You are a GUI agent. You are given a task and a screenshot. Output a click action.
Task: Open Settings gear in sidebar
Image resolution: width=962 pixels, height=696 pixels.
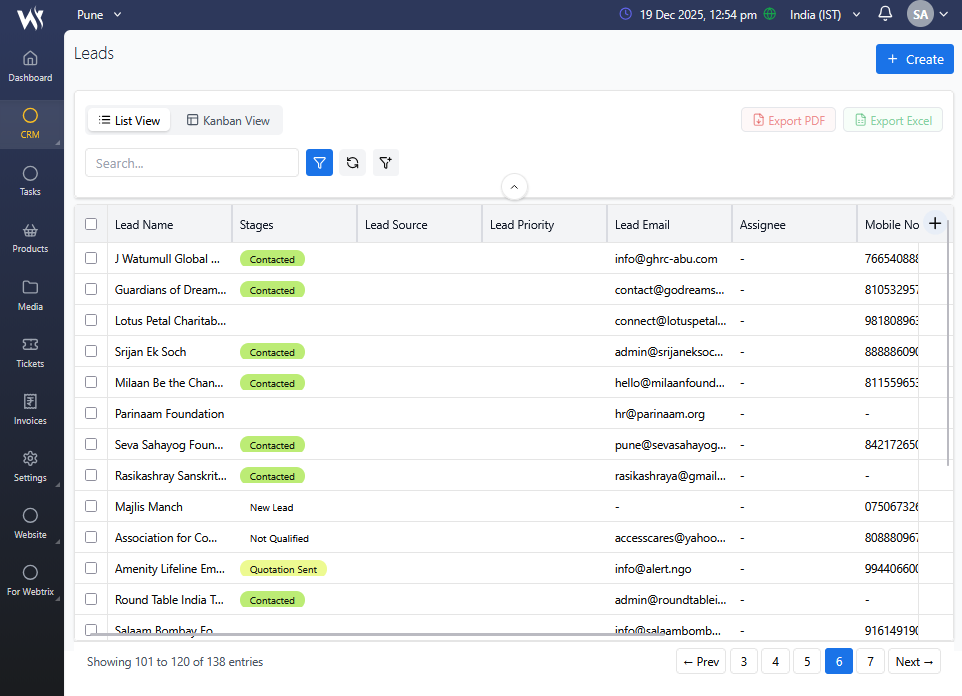[30, 466]
